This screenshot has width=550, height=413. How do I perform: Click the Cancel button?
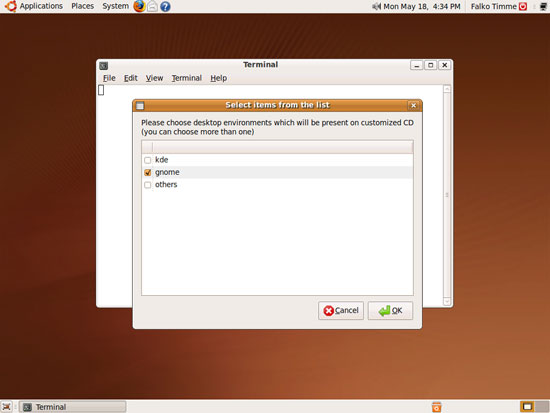coord(341,311)
